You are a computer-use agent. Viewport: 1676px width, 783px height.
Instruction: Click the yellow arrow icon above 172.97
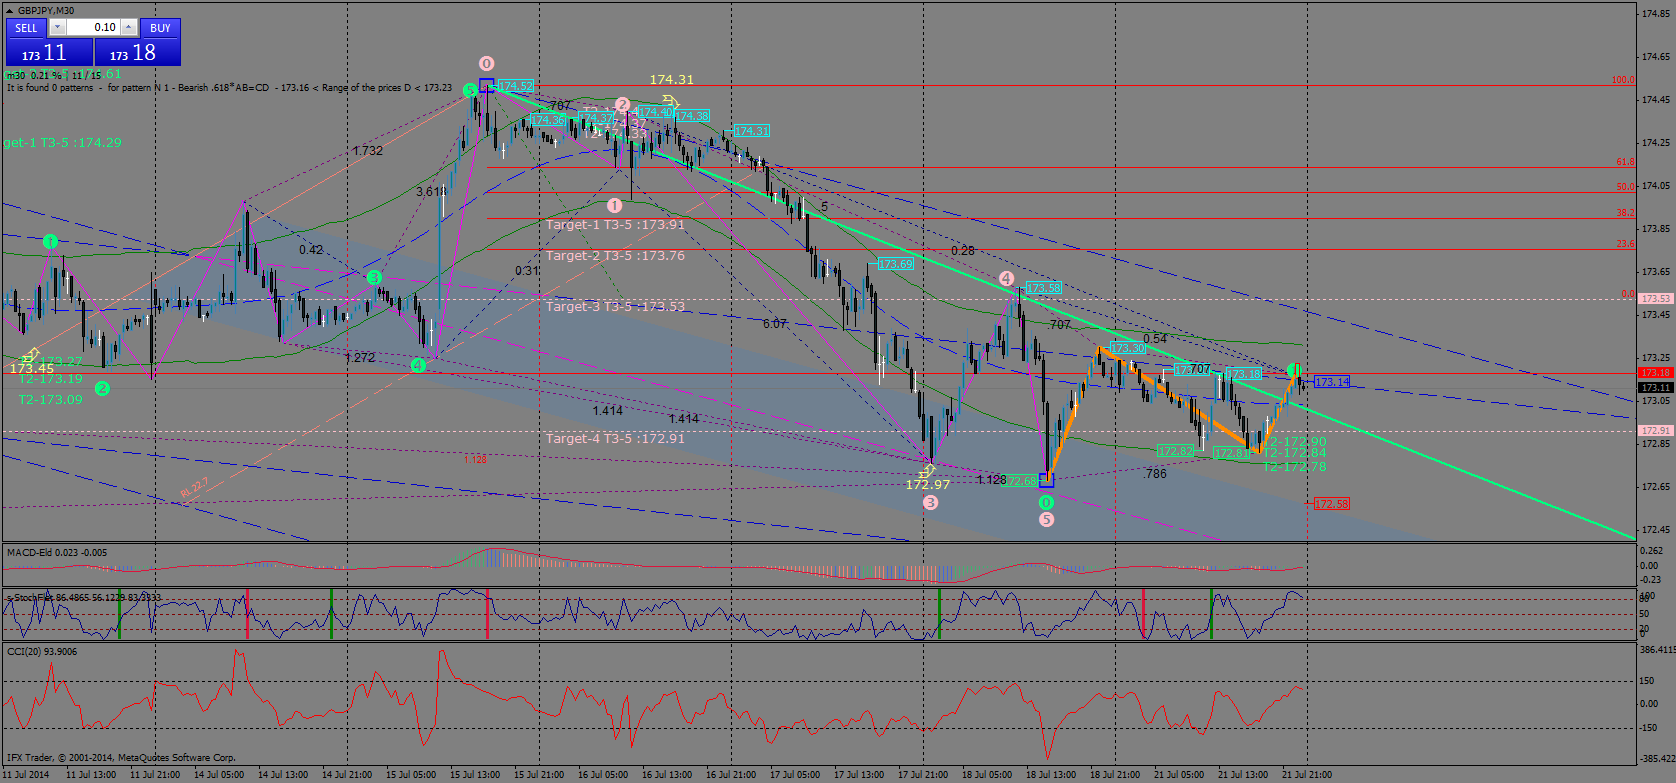click(x=927, y=469)
